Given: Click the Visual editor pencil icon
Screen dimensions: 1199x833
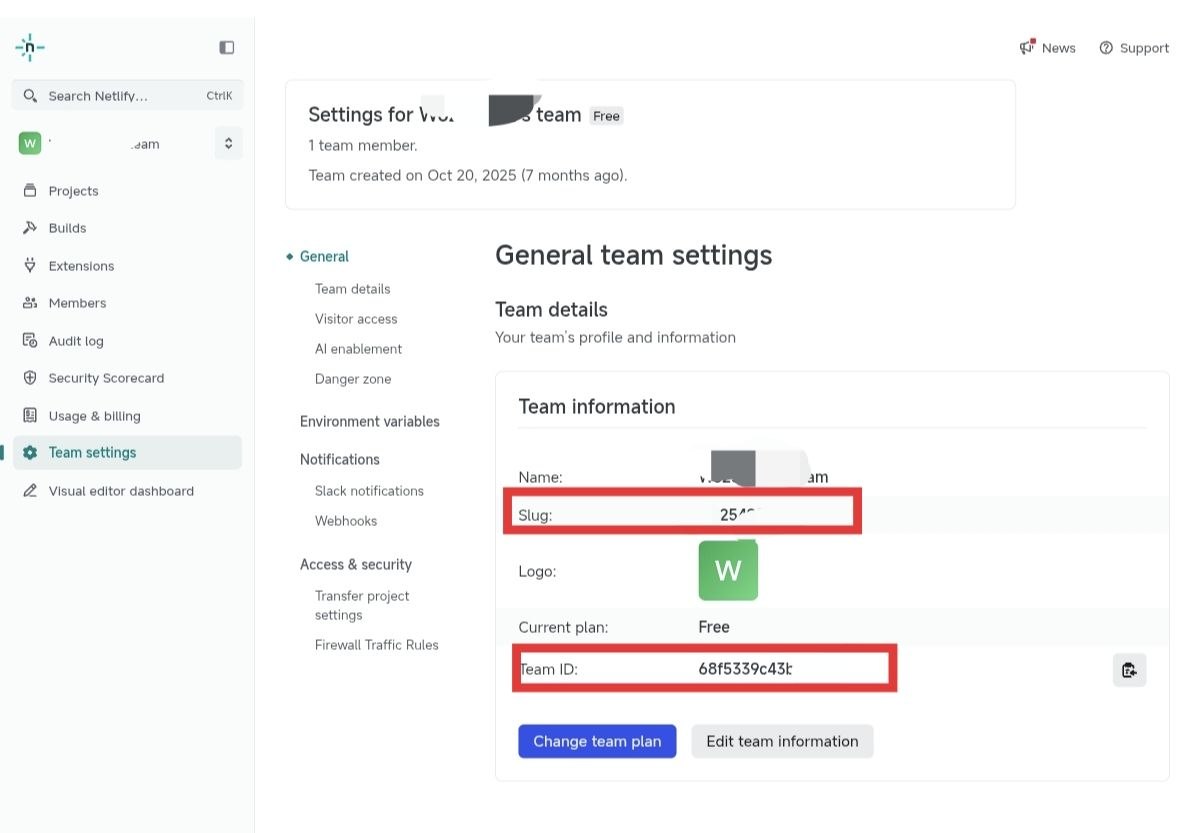Looking at the screenshot, I should point(30,490).
